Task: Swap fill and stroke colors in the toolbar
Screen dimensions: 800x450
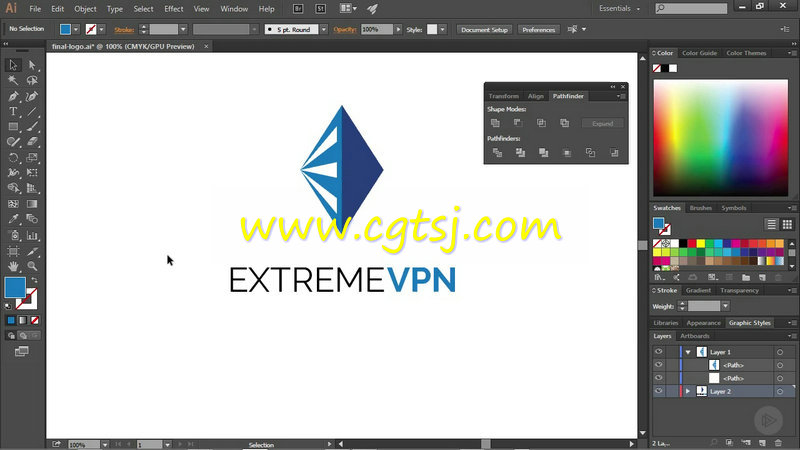Action: click(34, 280)
